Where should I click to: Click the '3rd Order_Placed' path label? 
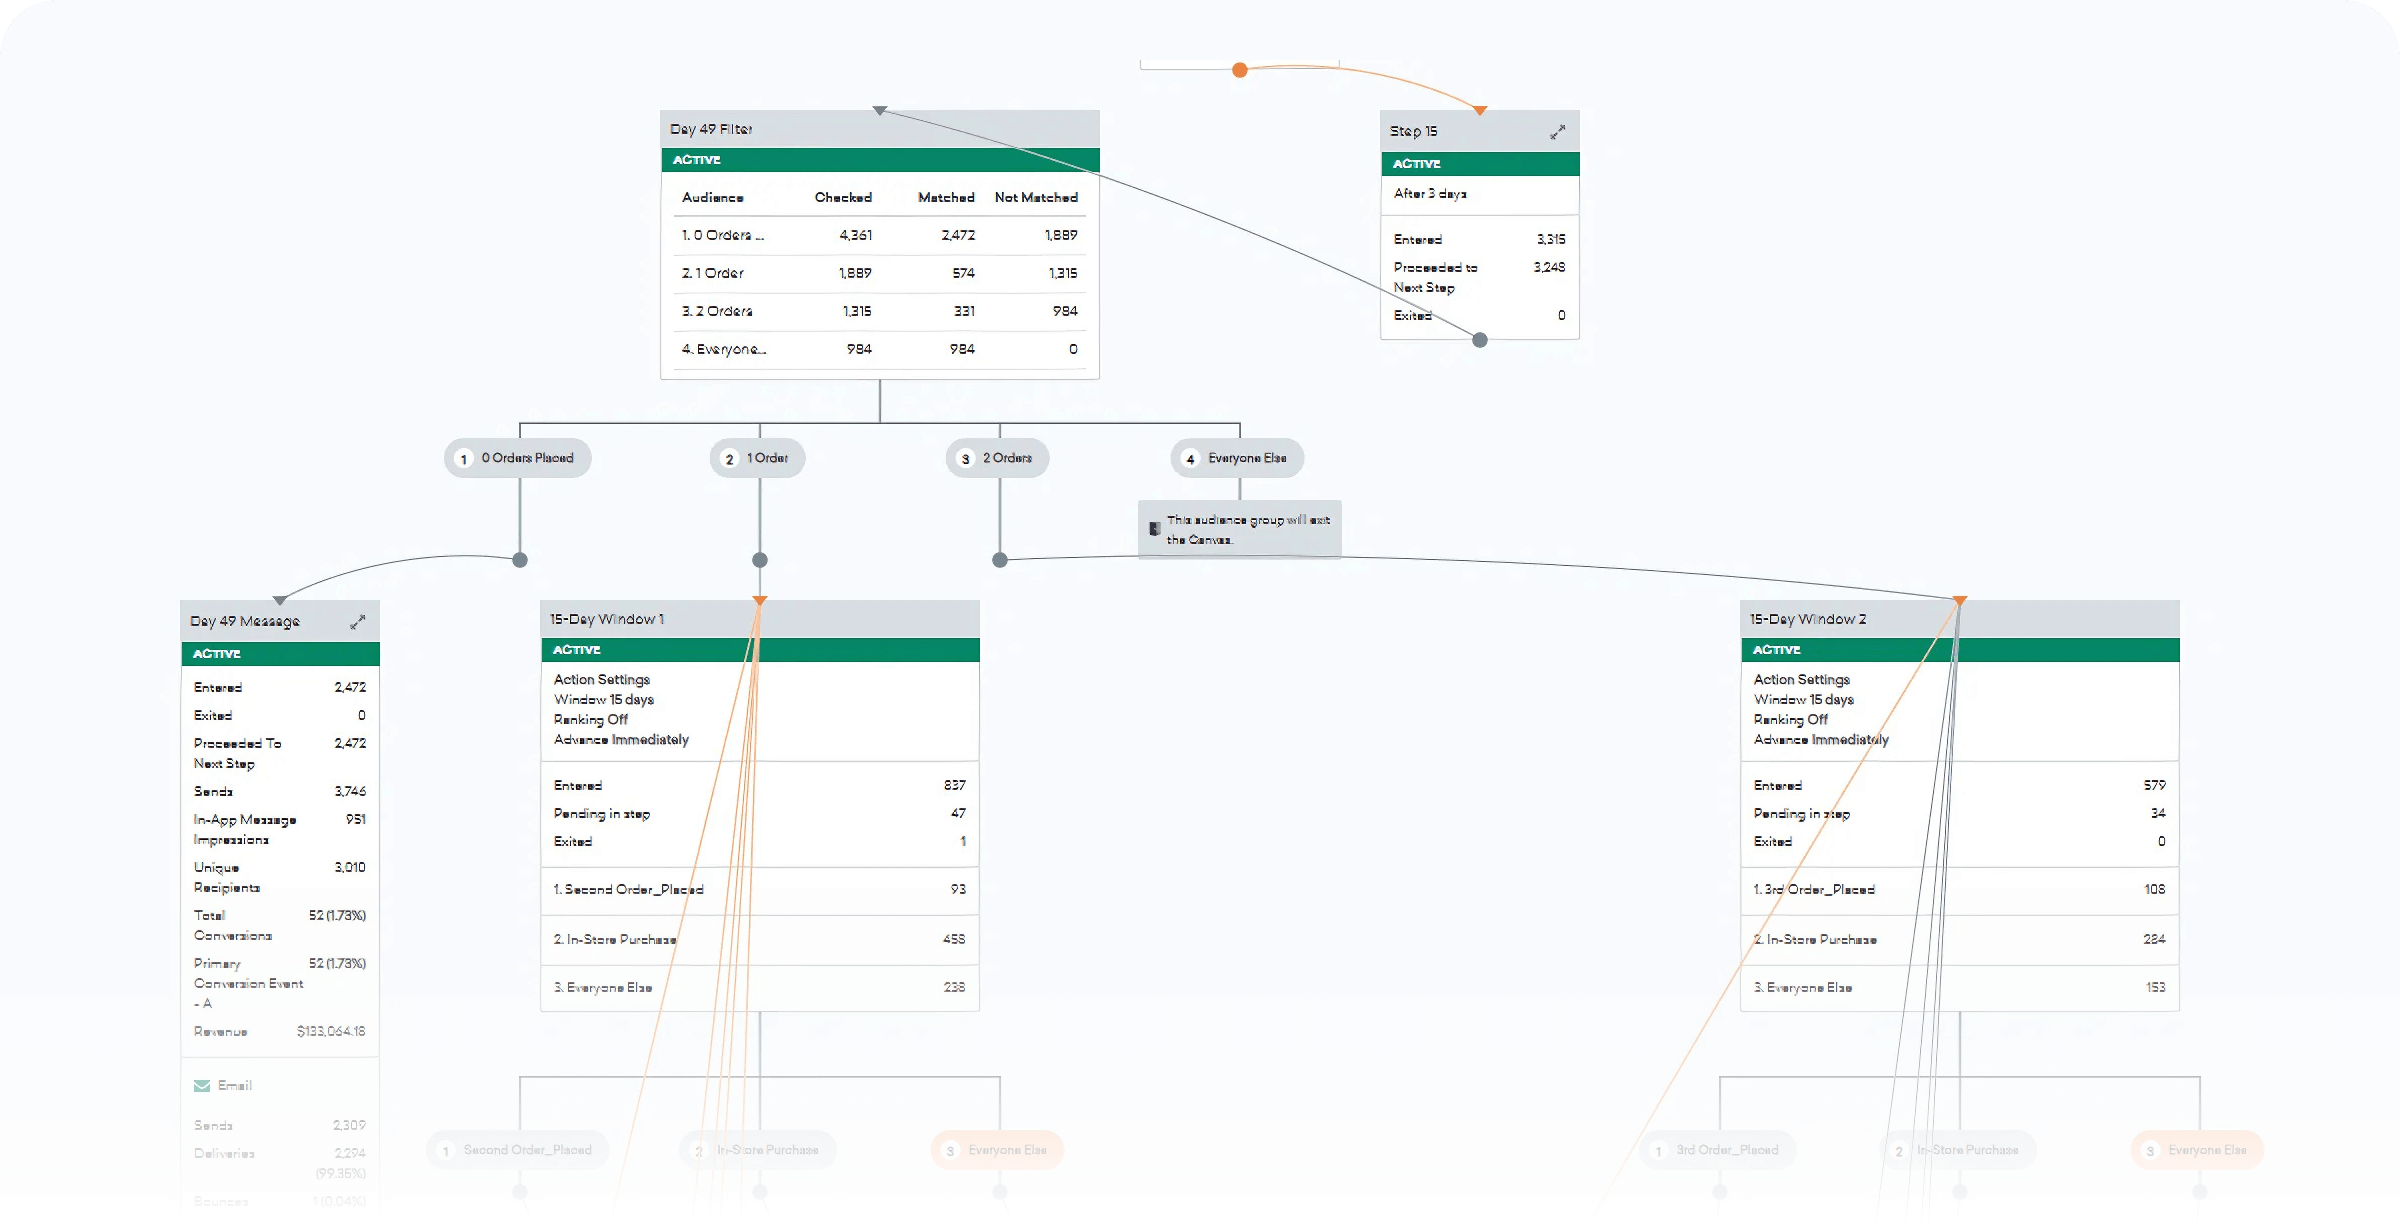(x=1716, y=1149)
